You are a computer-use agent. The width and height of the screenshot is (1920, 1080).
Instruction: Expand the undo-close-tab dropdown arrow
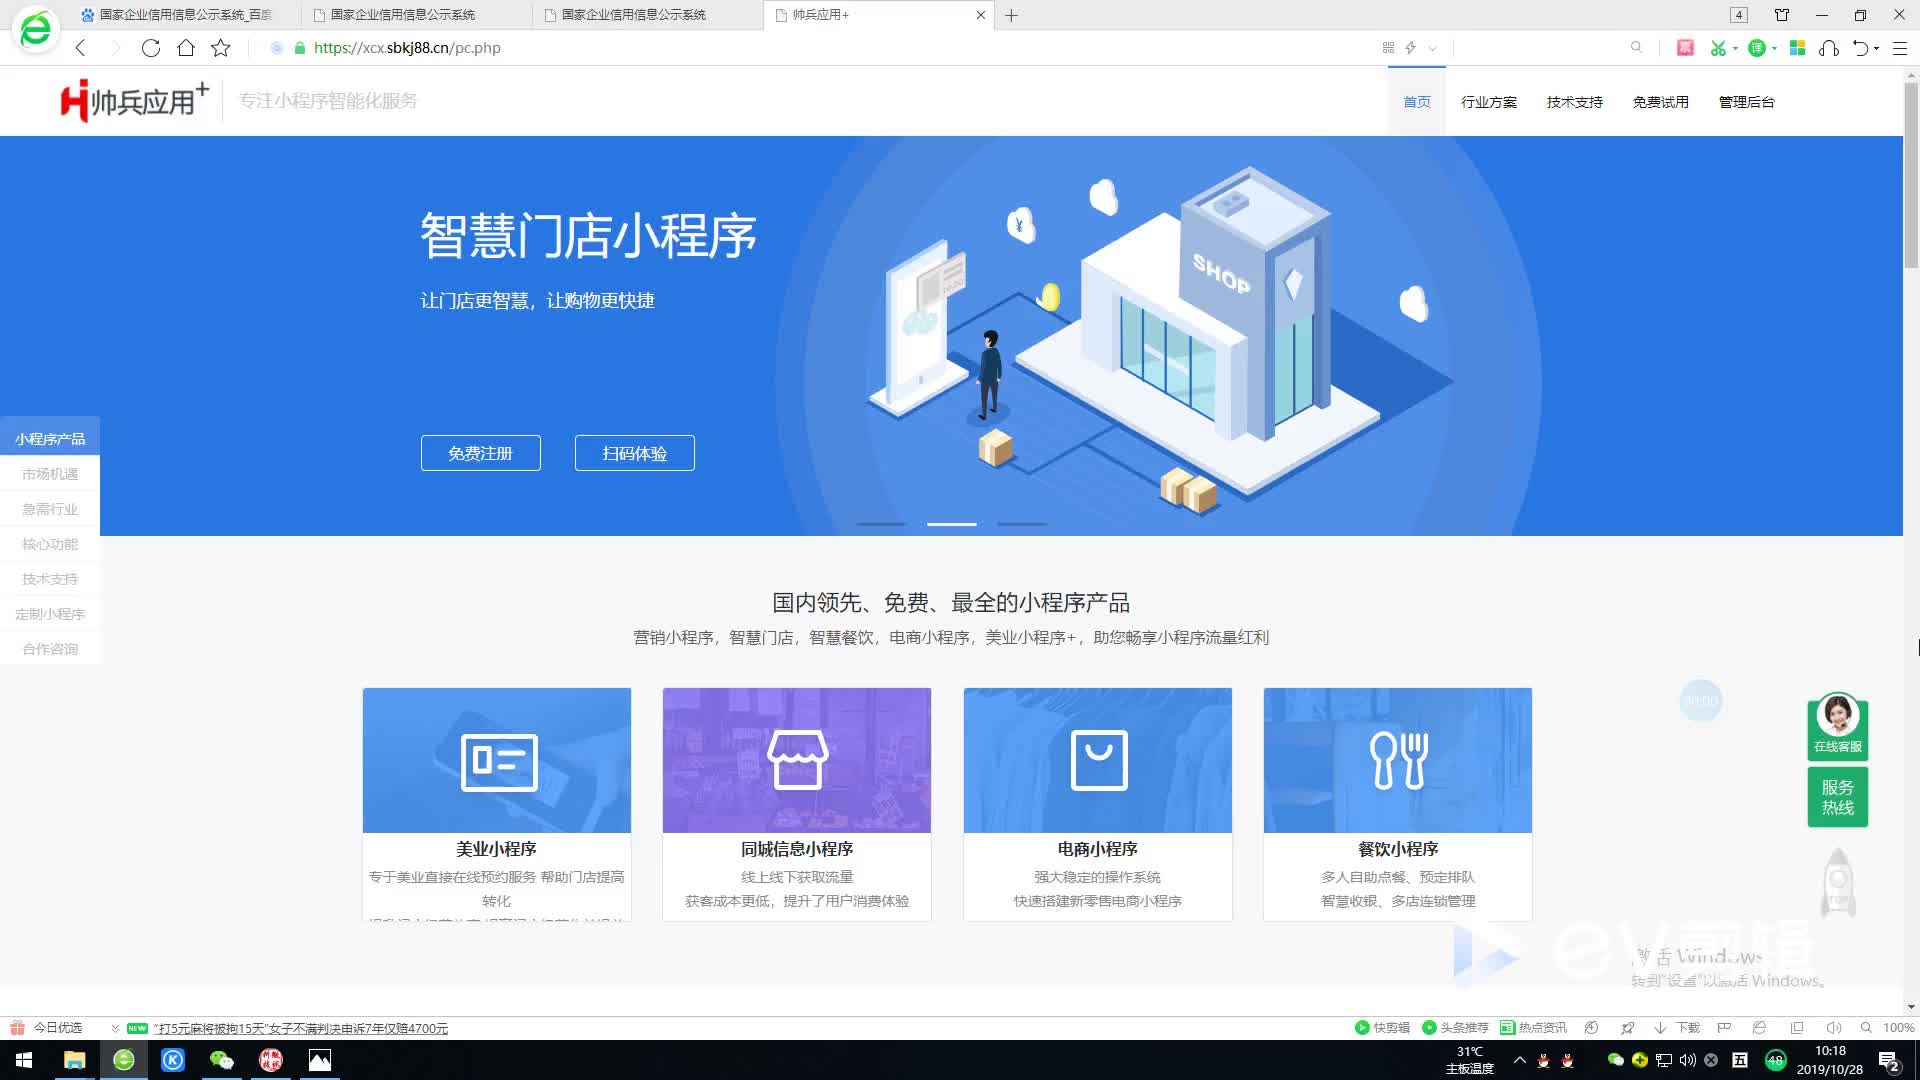[1877, 48]
